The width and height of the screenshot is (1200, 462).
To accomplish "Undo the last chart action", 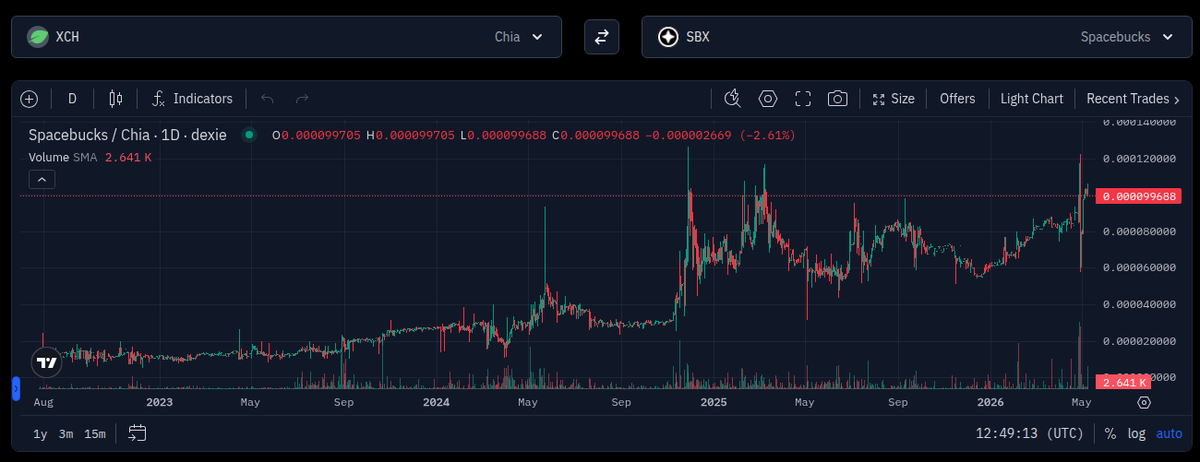I will pos(267,99).
